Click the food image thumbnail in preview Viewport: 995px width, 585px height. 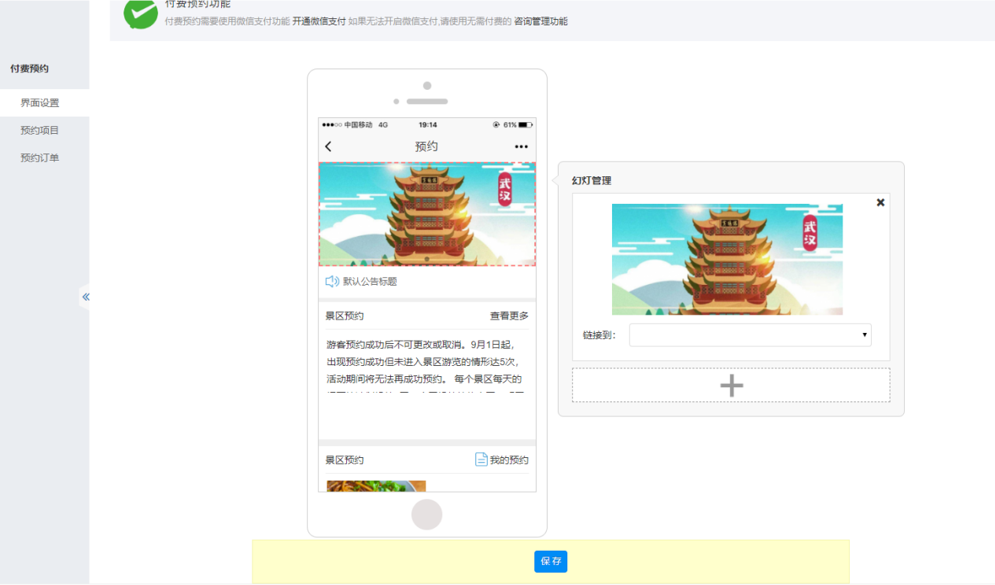[x=376, y=486]
